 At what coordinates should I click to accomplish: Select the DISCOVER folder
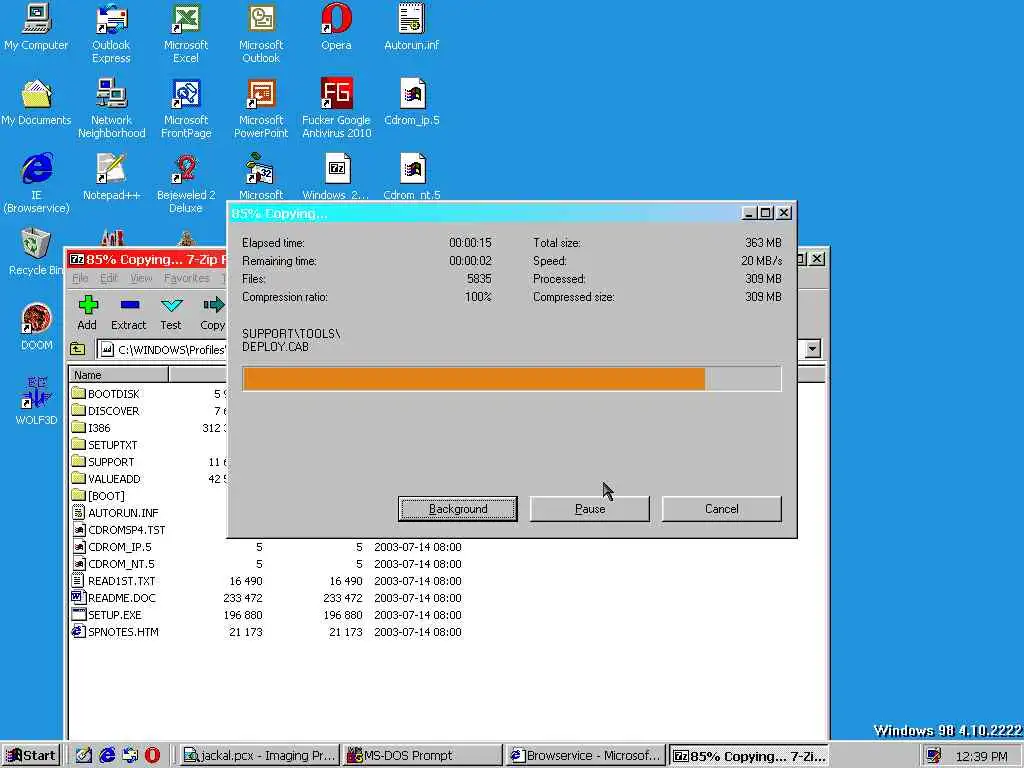click(105, 411)
